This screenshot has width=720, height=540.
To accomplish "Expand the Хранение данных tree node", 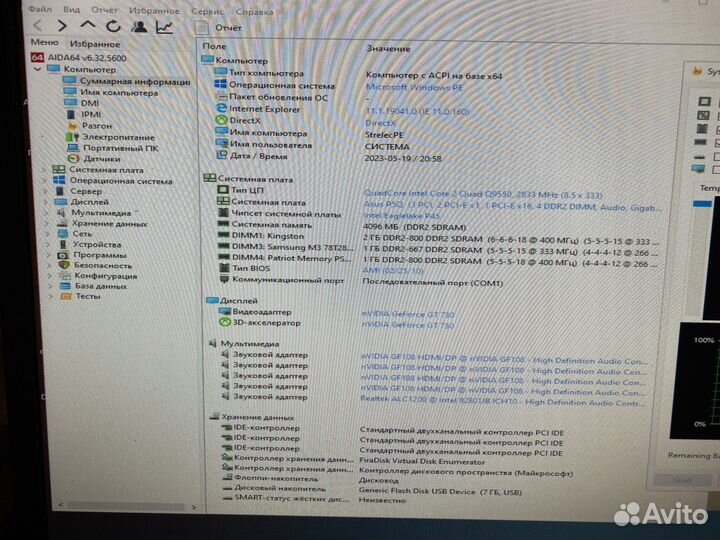I will [48, 224].
